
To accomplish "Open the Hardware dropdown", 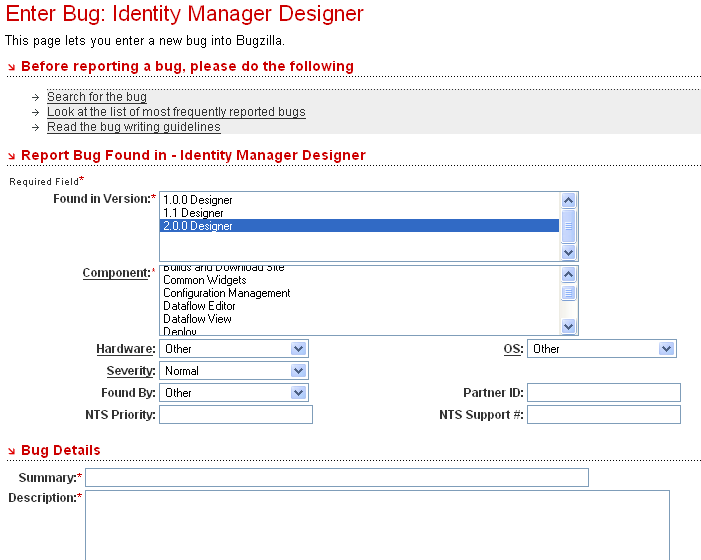I will click(x=233, y=349).
